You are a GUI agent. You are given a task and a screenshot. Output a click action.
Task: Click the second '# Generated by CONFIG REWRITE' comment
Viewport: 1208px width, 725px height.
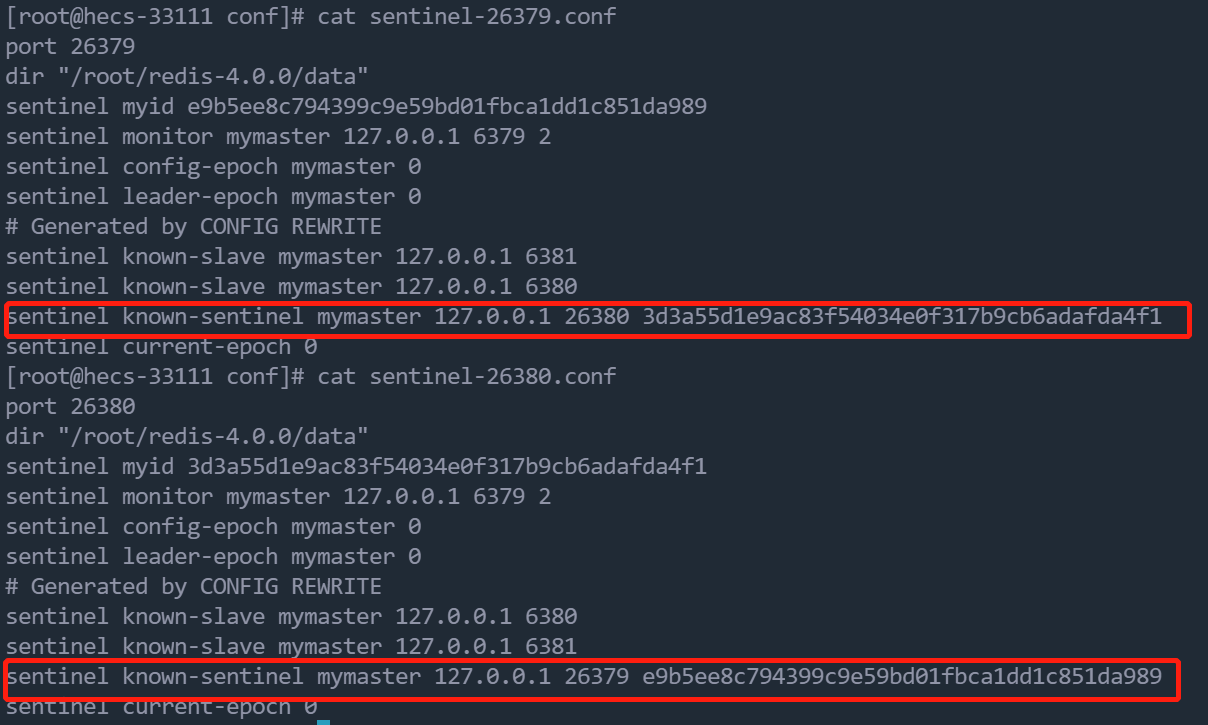coord(193,586)
